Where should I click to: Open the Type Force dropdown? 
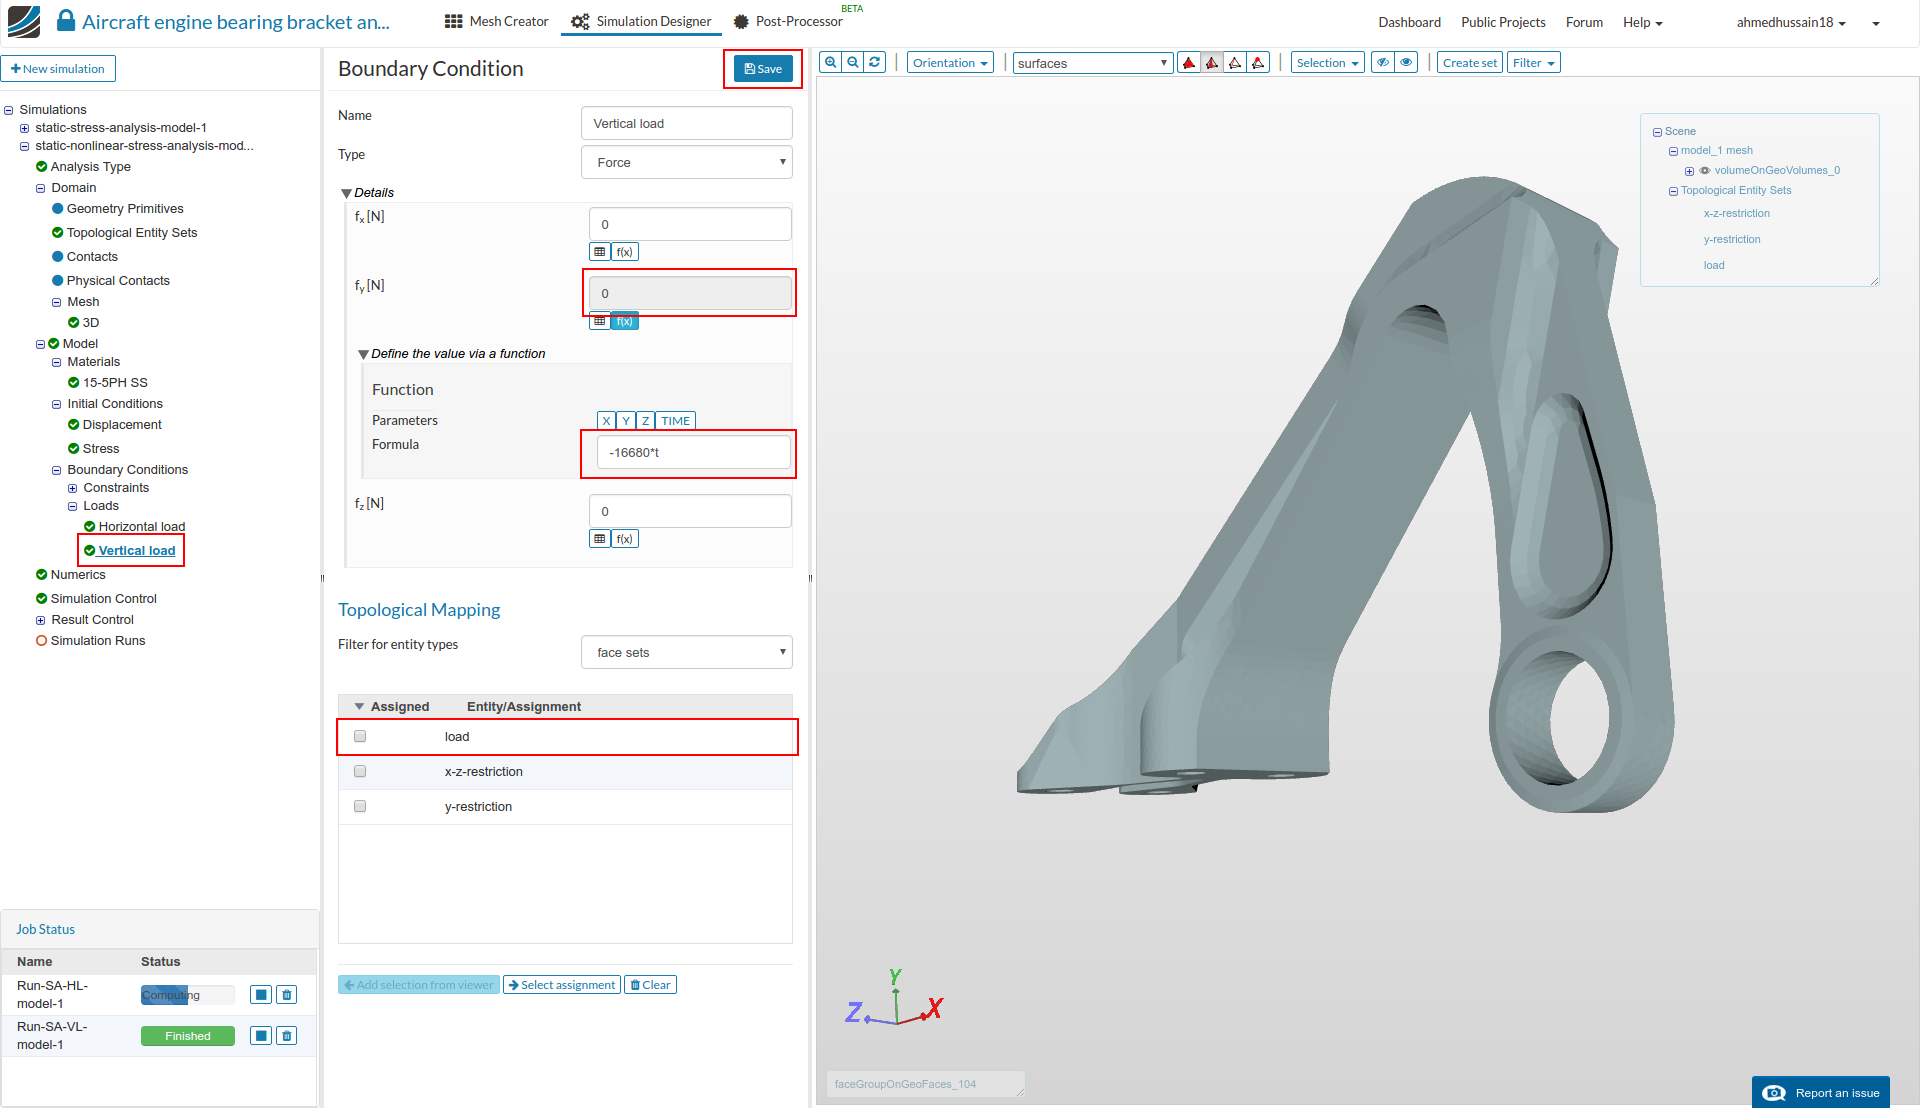coord(687,162)
